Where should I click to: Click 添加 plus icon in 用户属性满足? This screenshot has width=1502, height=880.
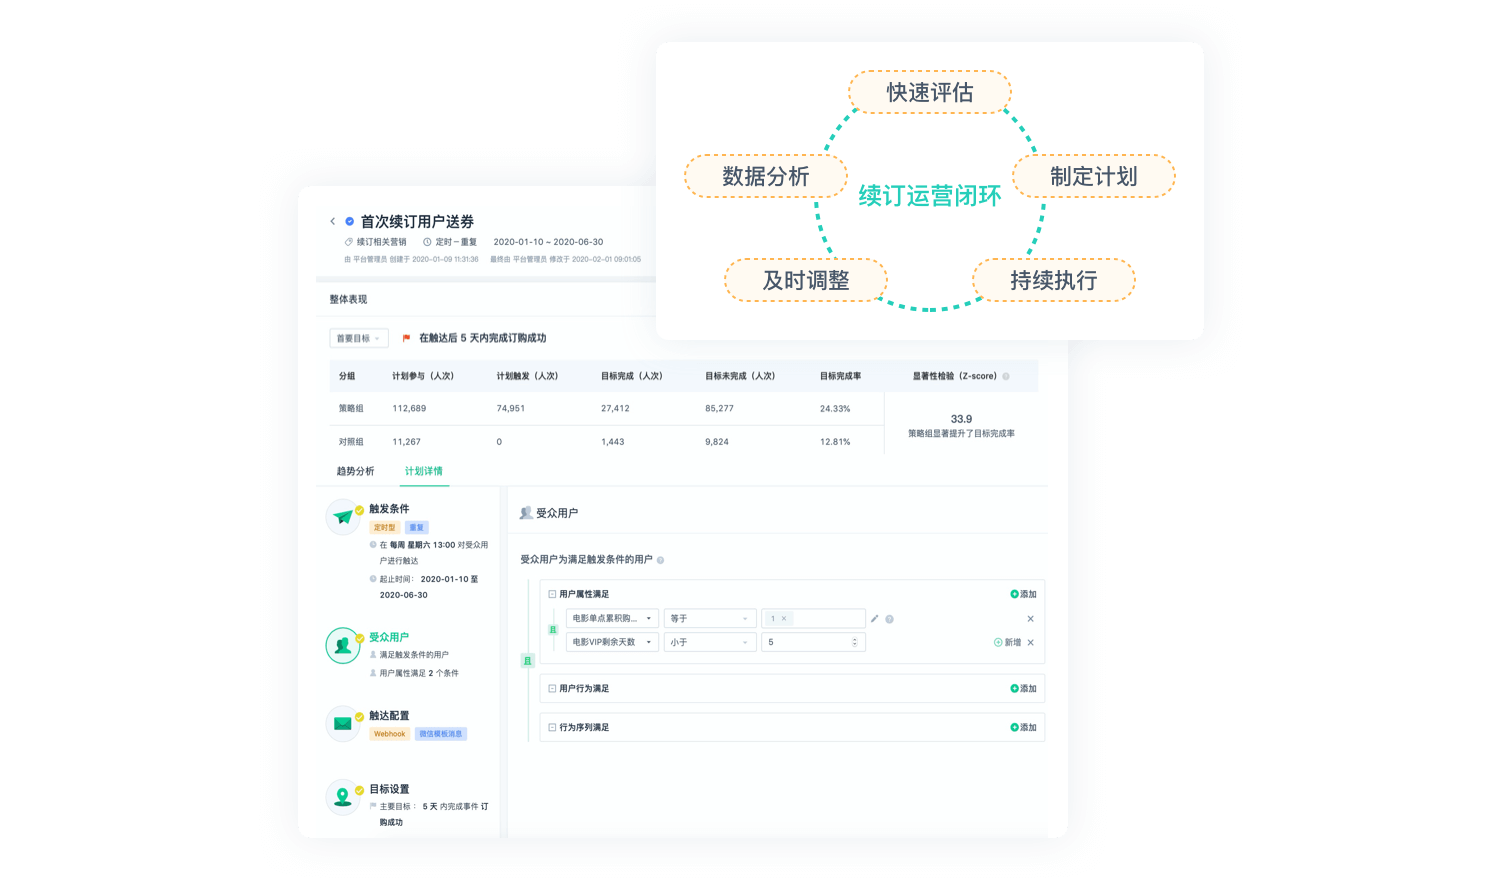(1014, 594)
